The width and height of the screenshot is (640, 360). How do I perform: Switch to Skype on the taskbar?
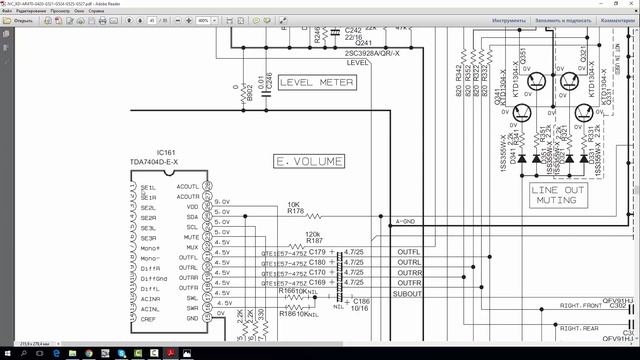click(121, 353)
